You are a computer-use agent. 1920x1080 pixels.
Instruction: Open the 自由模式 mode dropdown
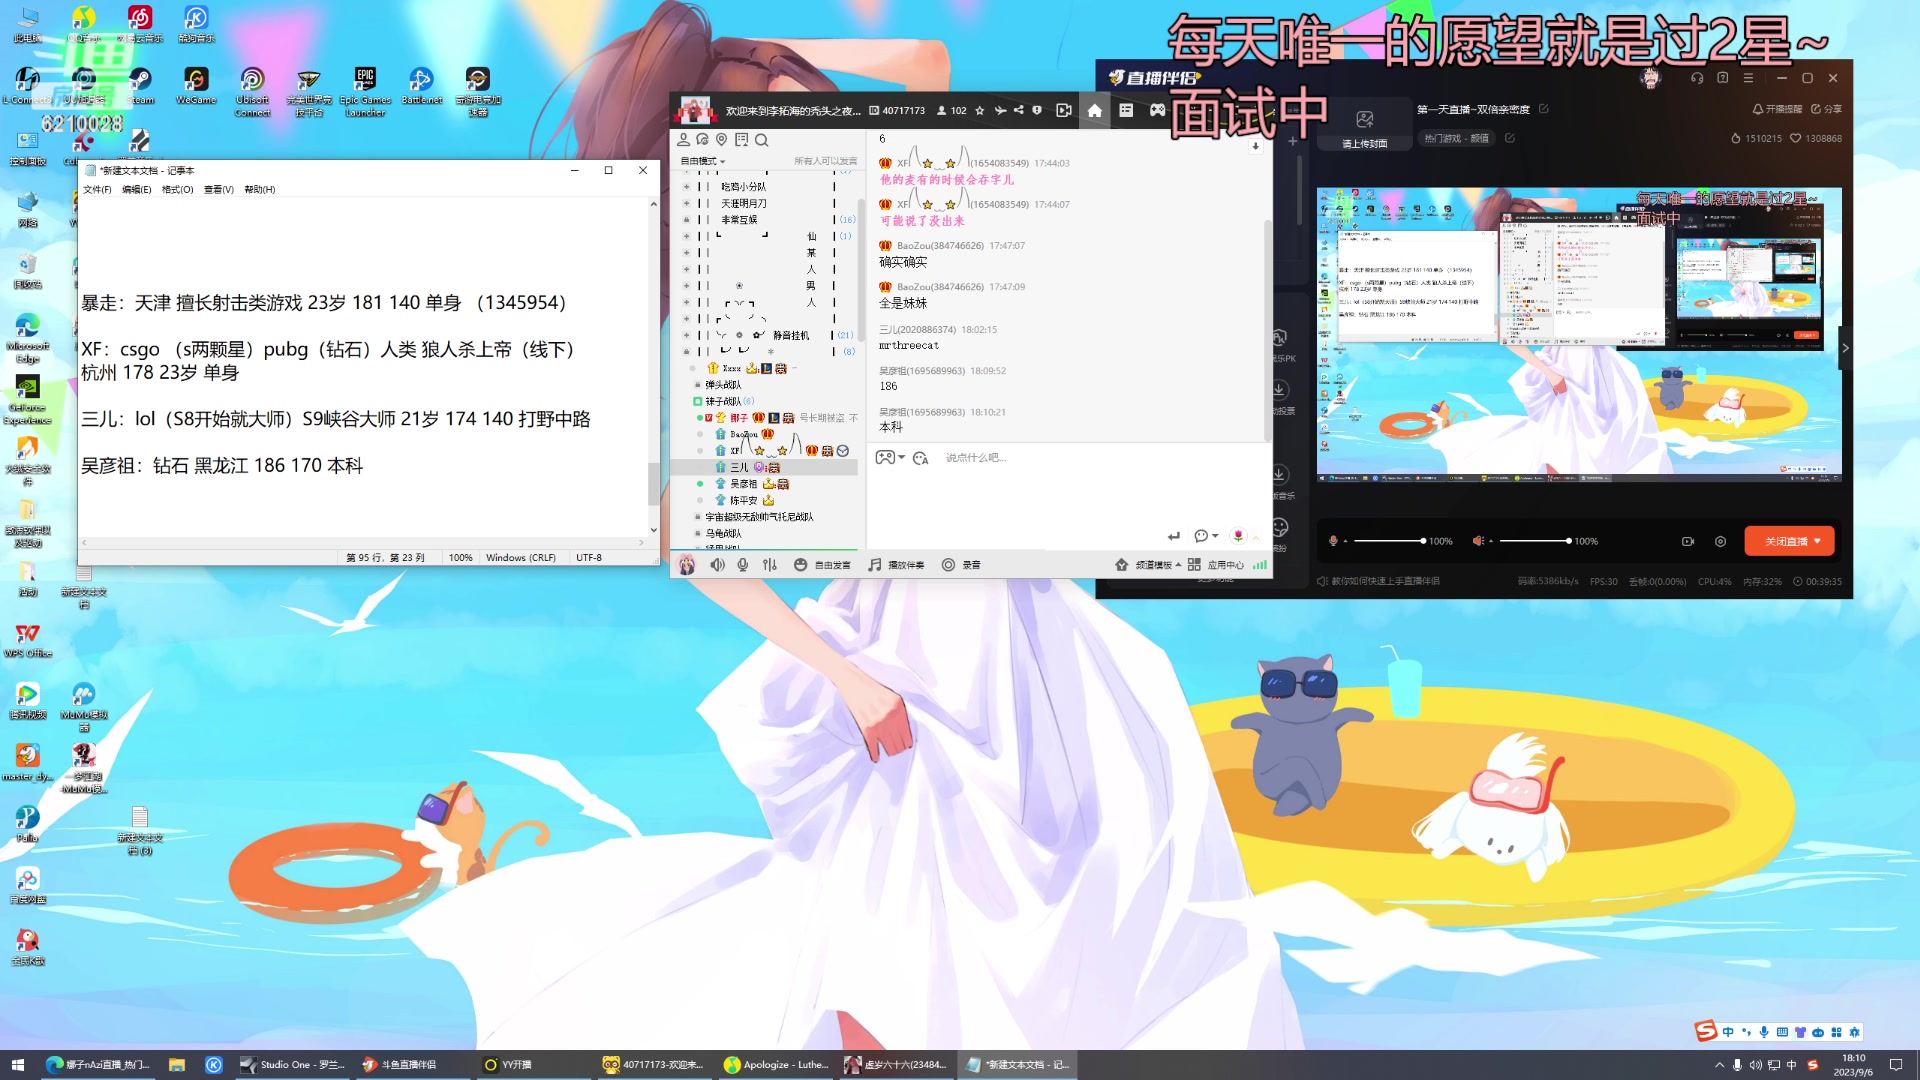pos(703,161)
